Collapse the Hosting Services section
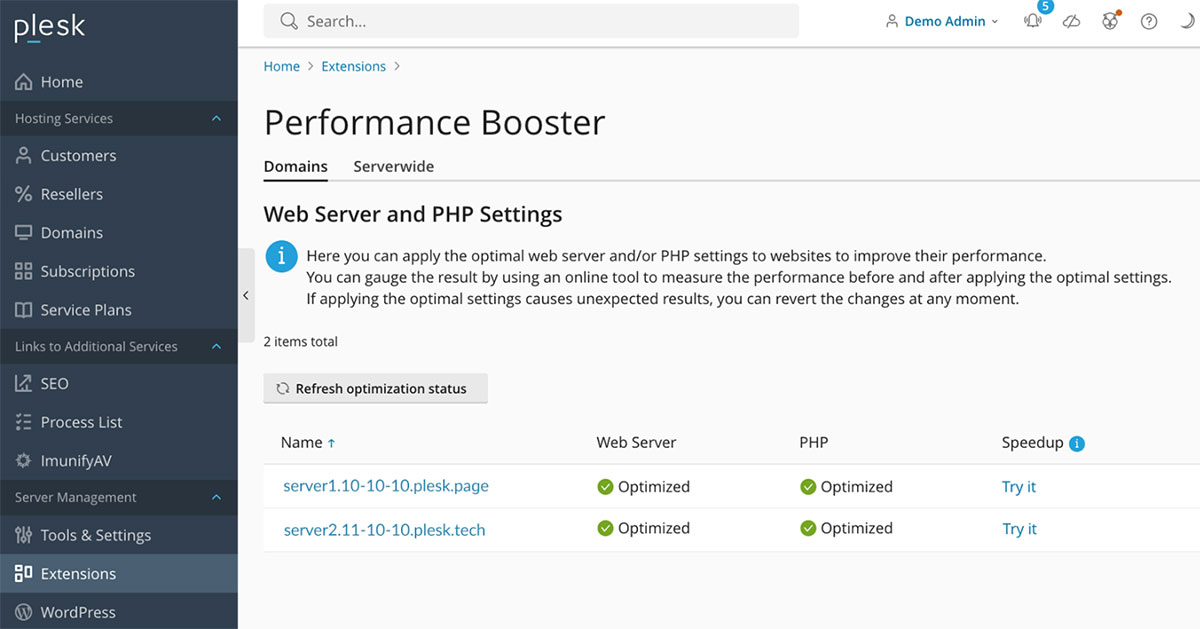This screenshot has height=629, width=1200. [x=217, y=119]
